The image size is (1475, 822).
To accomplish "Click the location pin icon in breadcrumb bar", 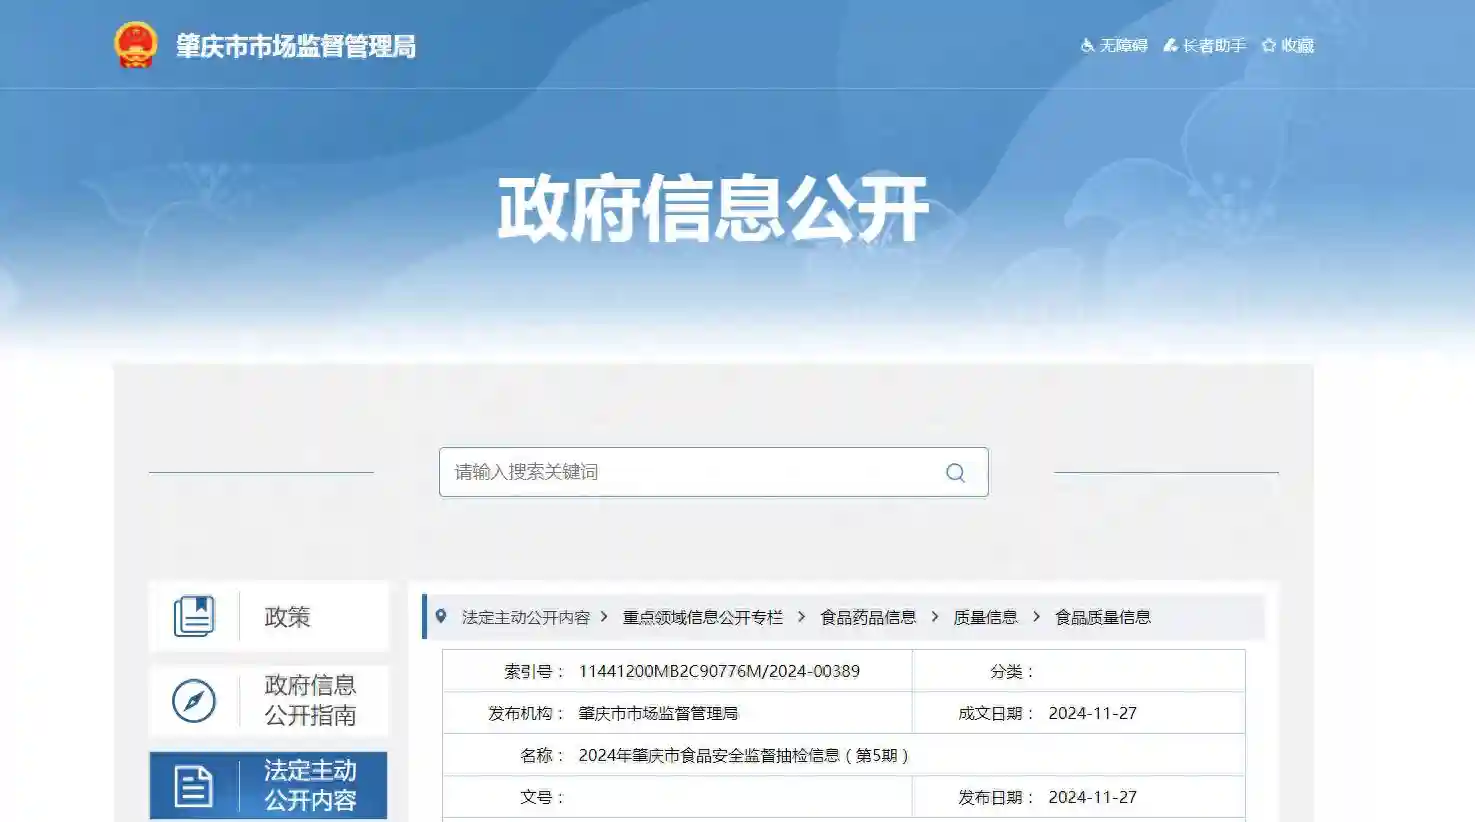I will (443, 616).
